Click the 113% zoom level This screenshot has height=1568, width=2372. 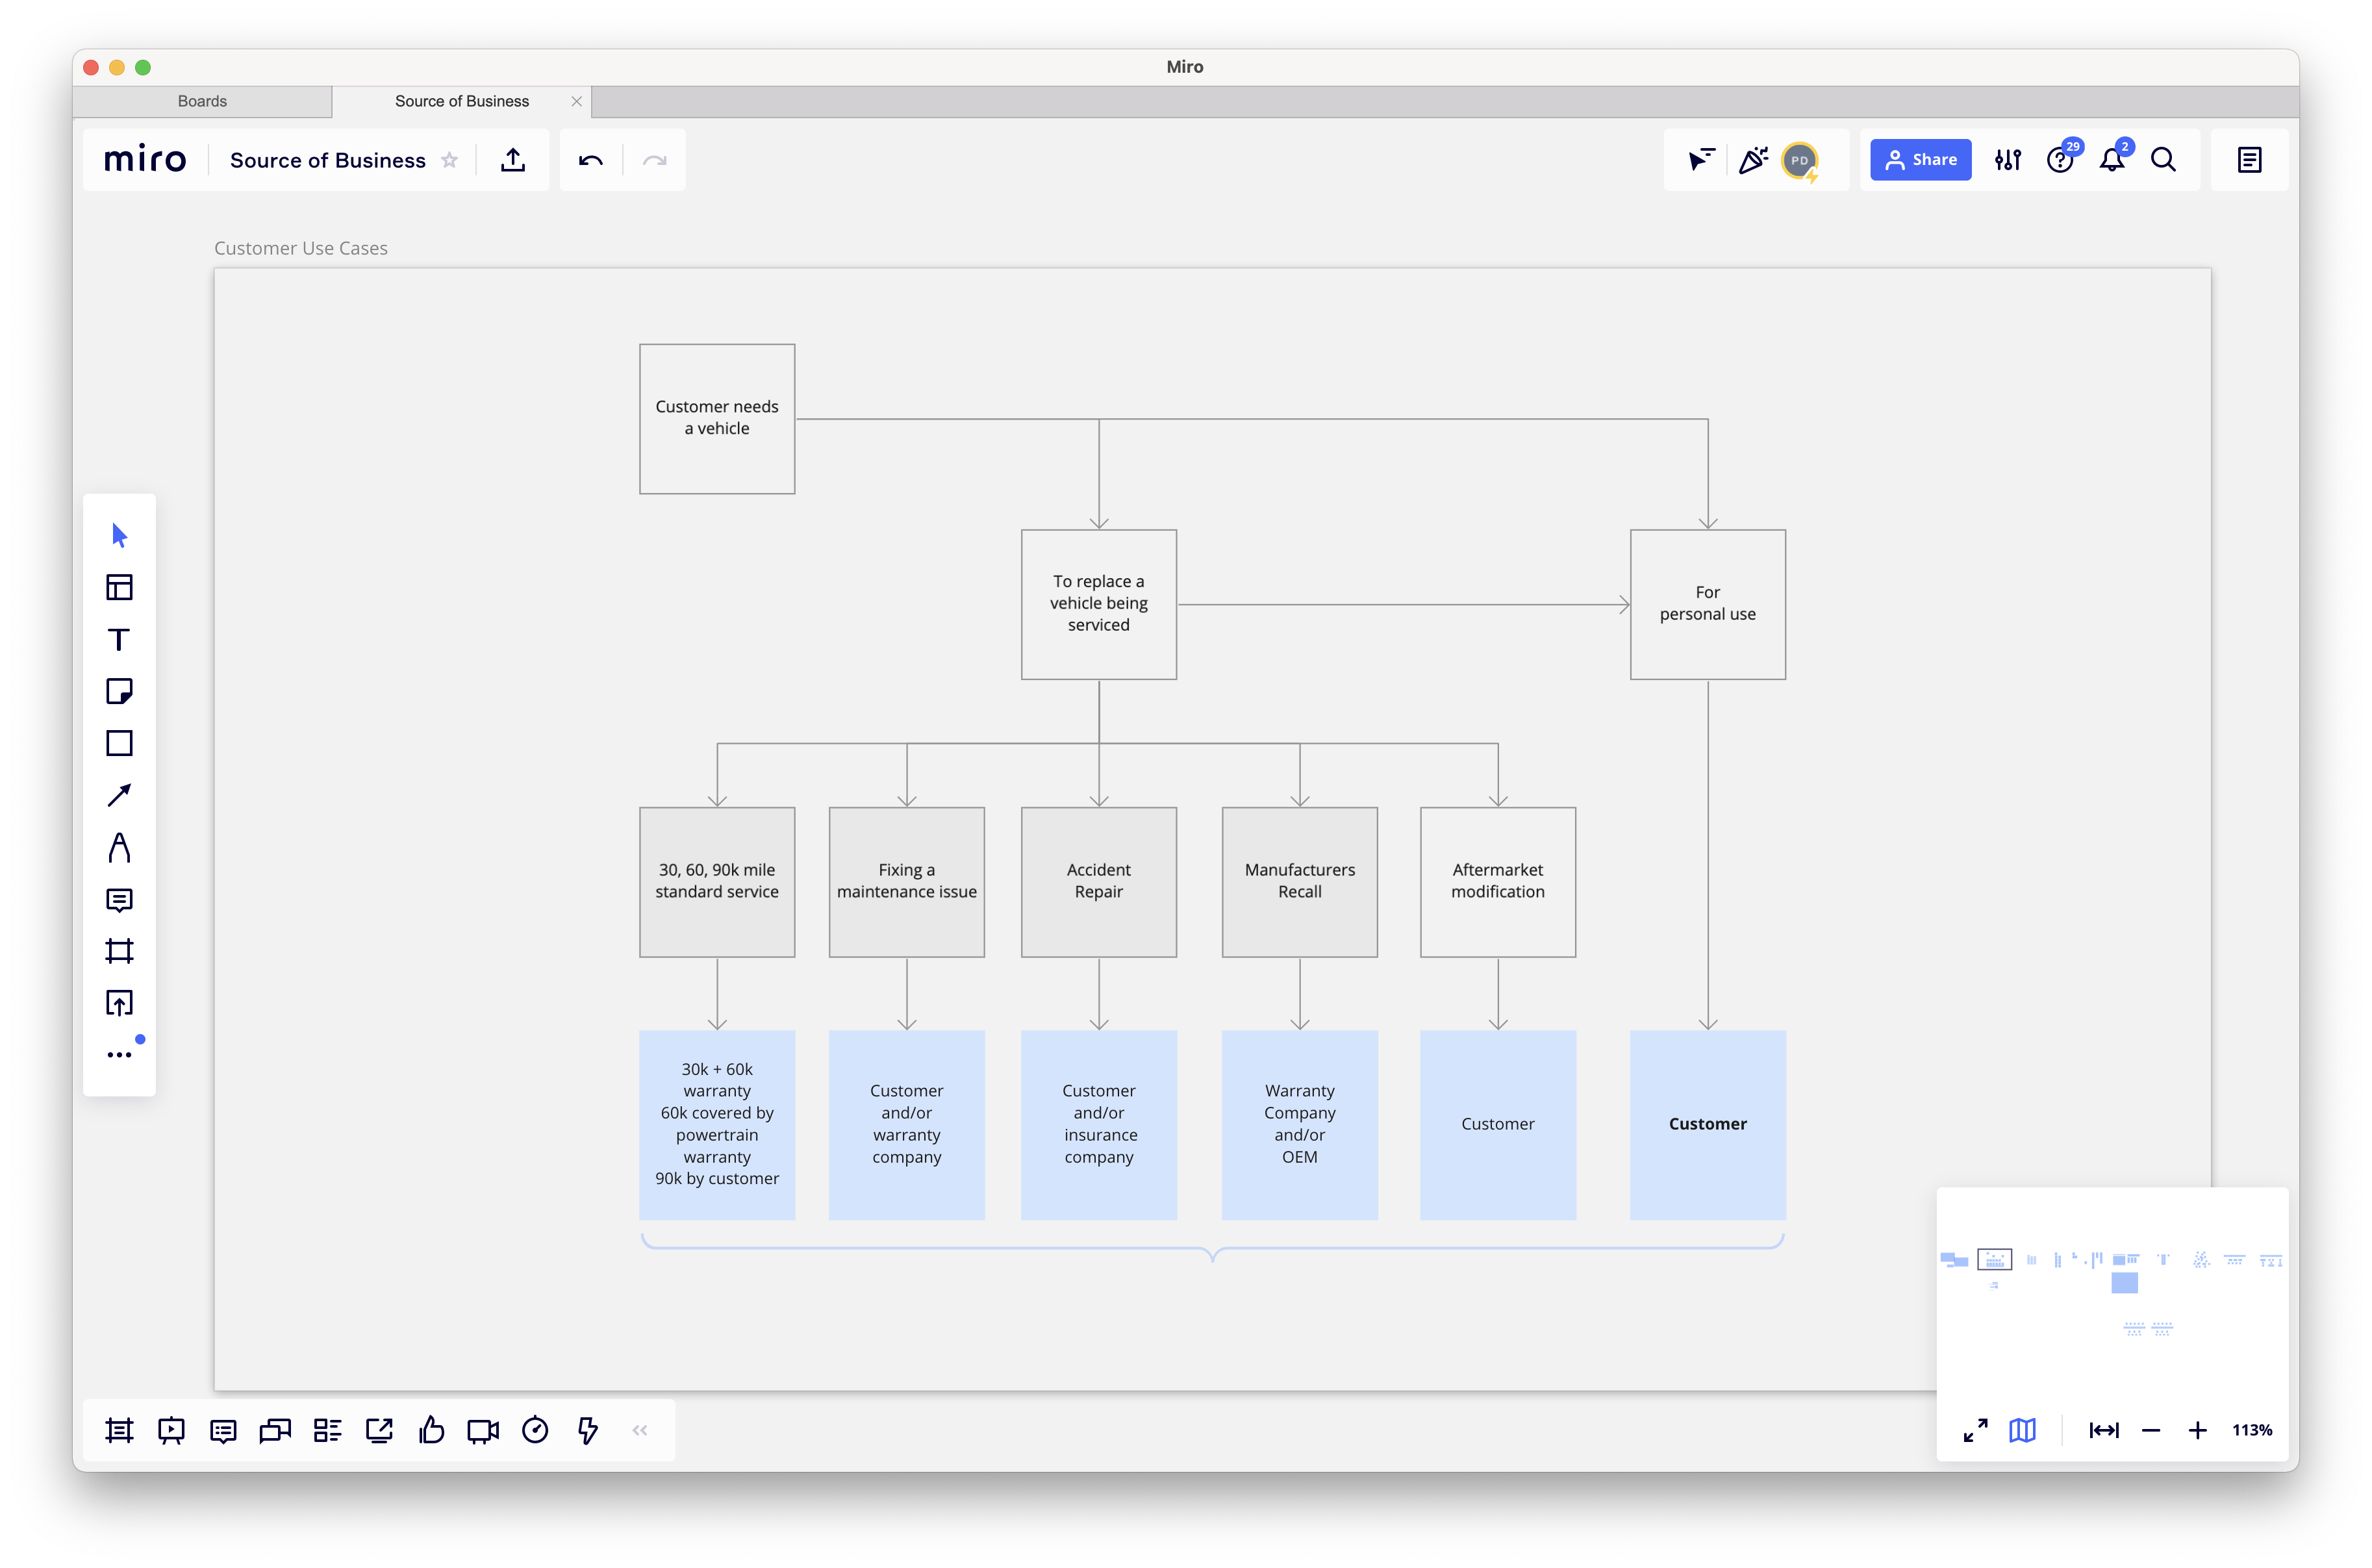[x=2252, y=1430]
